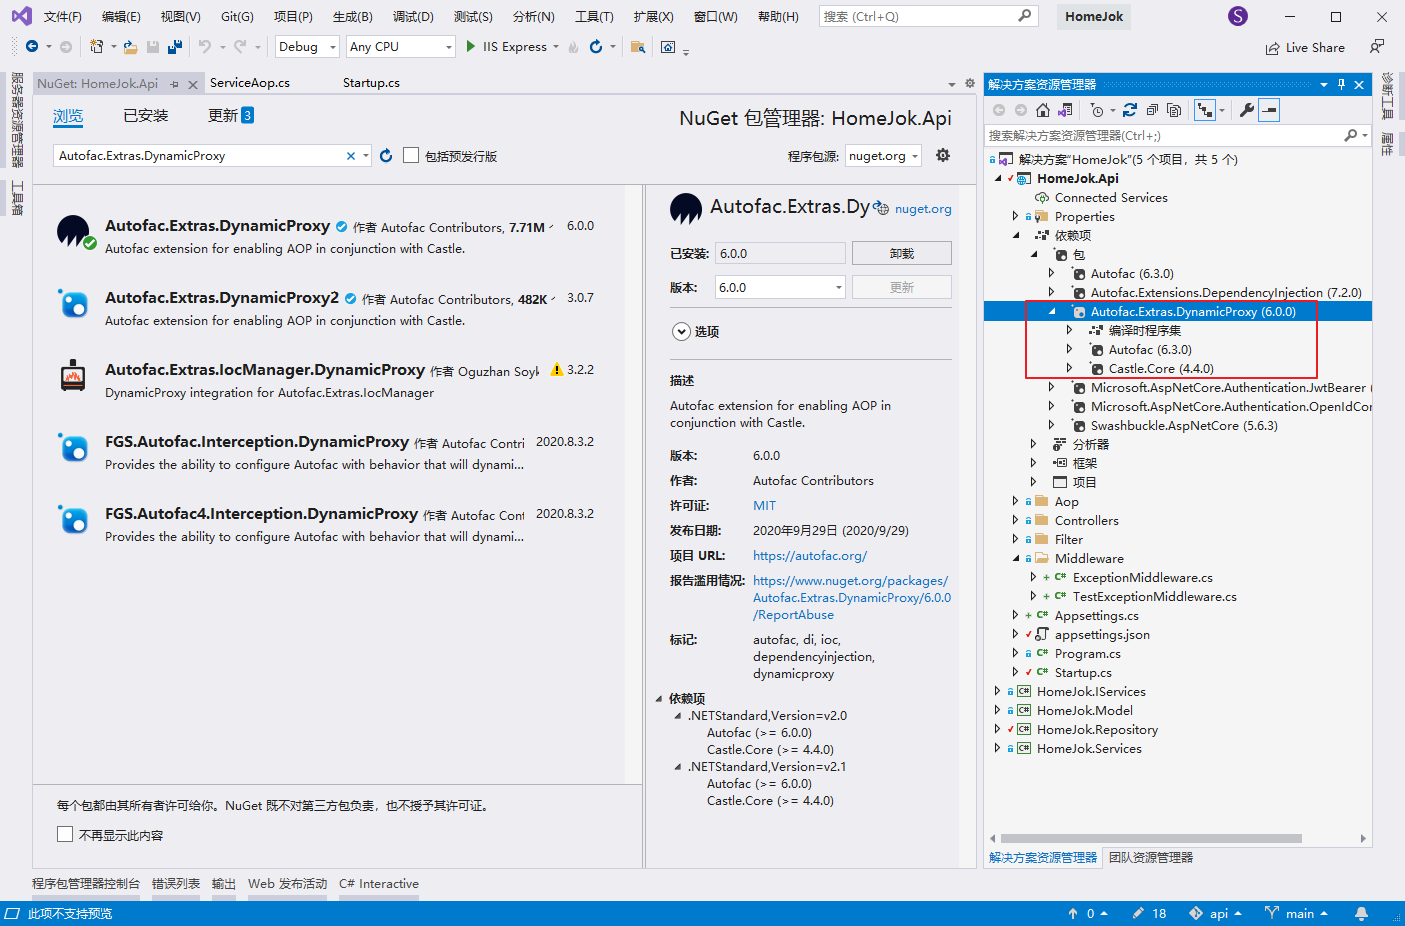Collapse the .NETStandard,Version=v2.0 dependency group
The width and height of the screenshot is (1405, 926).
pos(678,716)
